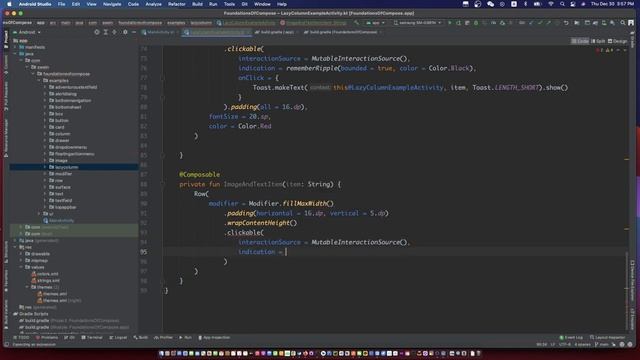Viewport: 640px width, 360px height.
Task: Collapse the values resource folder
Action: [x=21, y=267]
